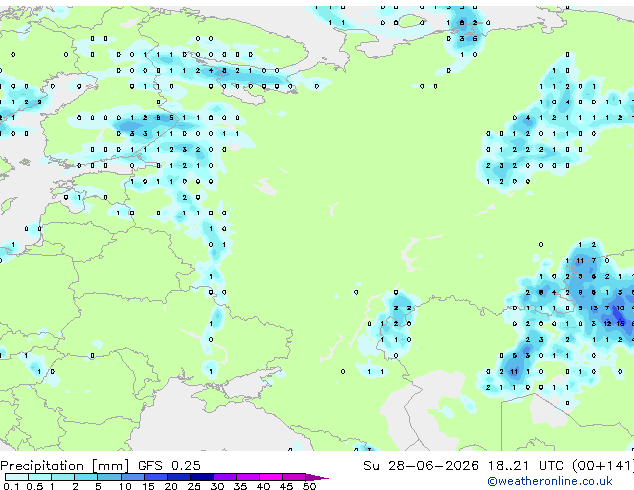The width and height of the screenshot is (634, 490).
Task: Click the '0.5' legend value label
Action: [34, 486]
